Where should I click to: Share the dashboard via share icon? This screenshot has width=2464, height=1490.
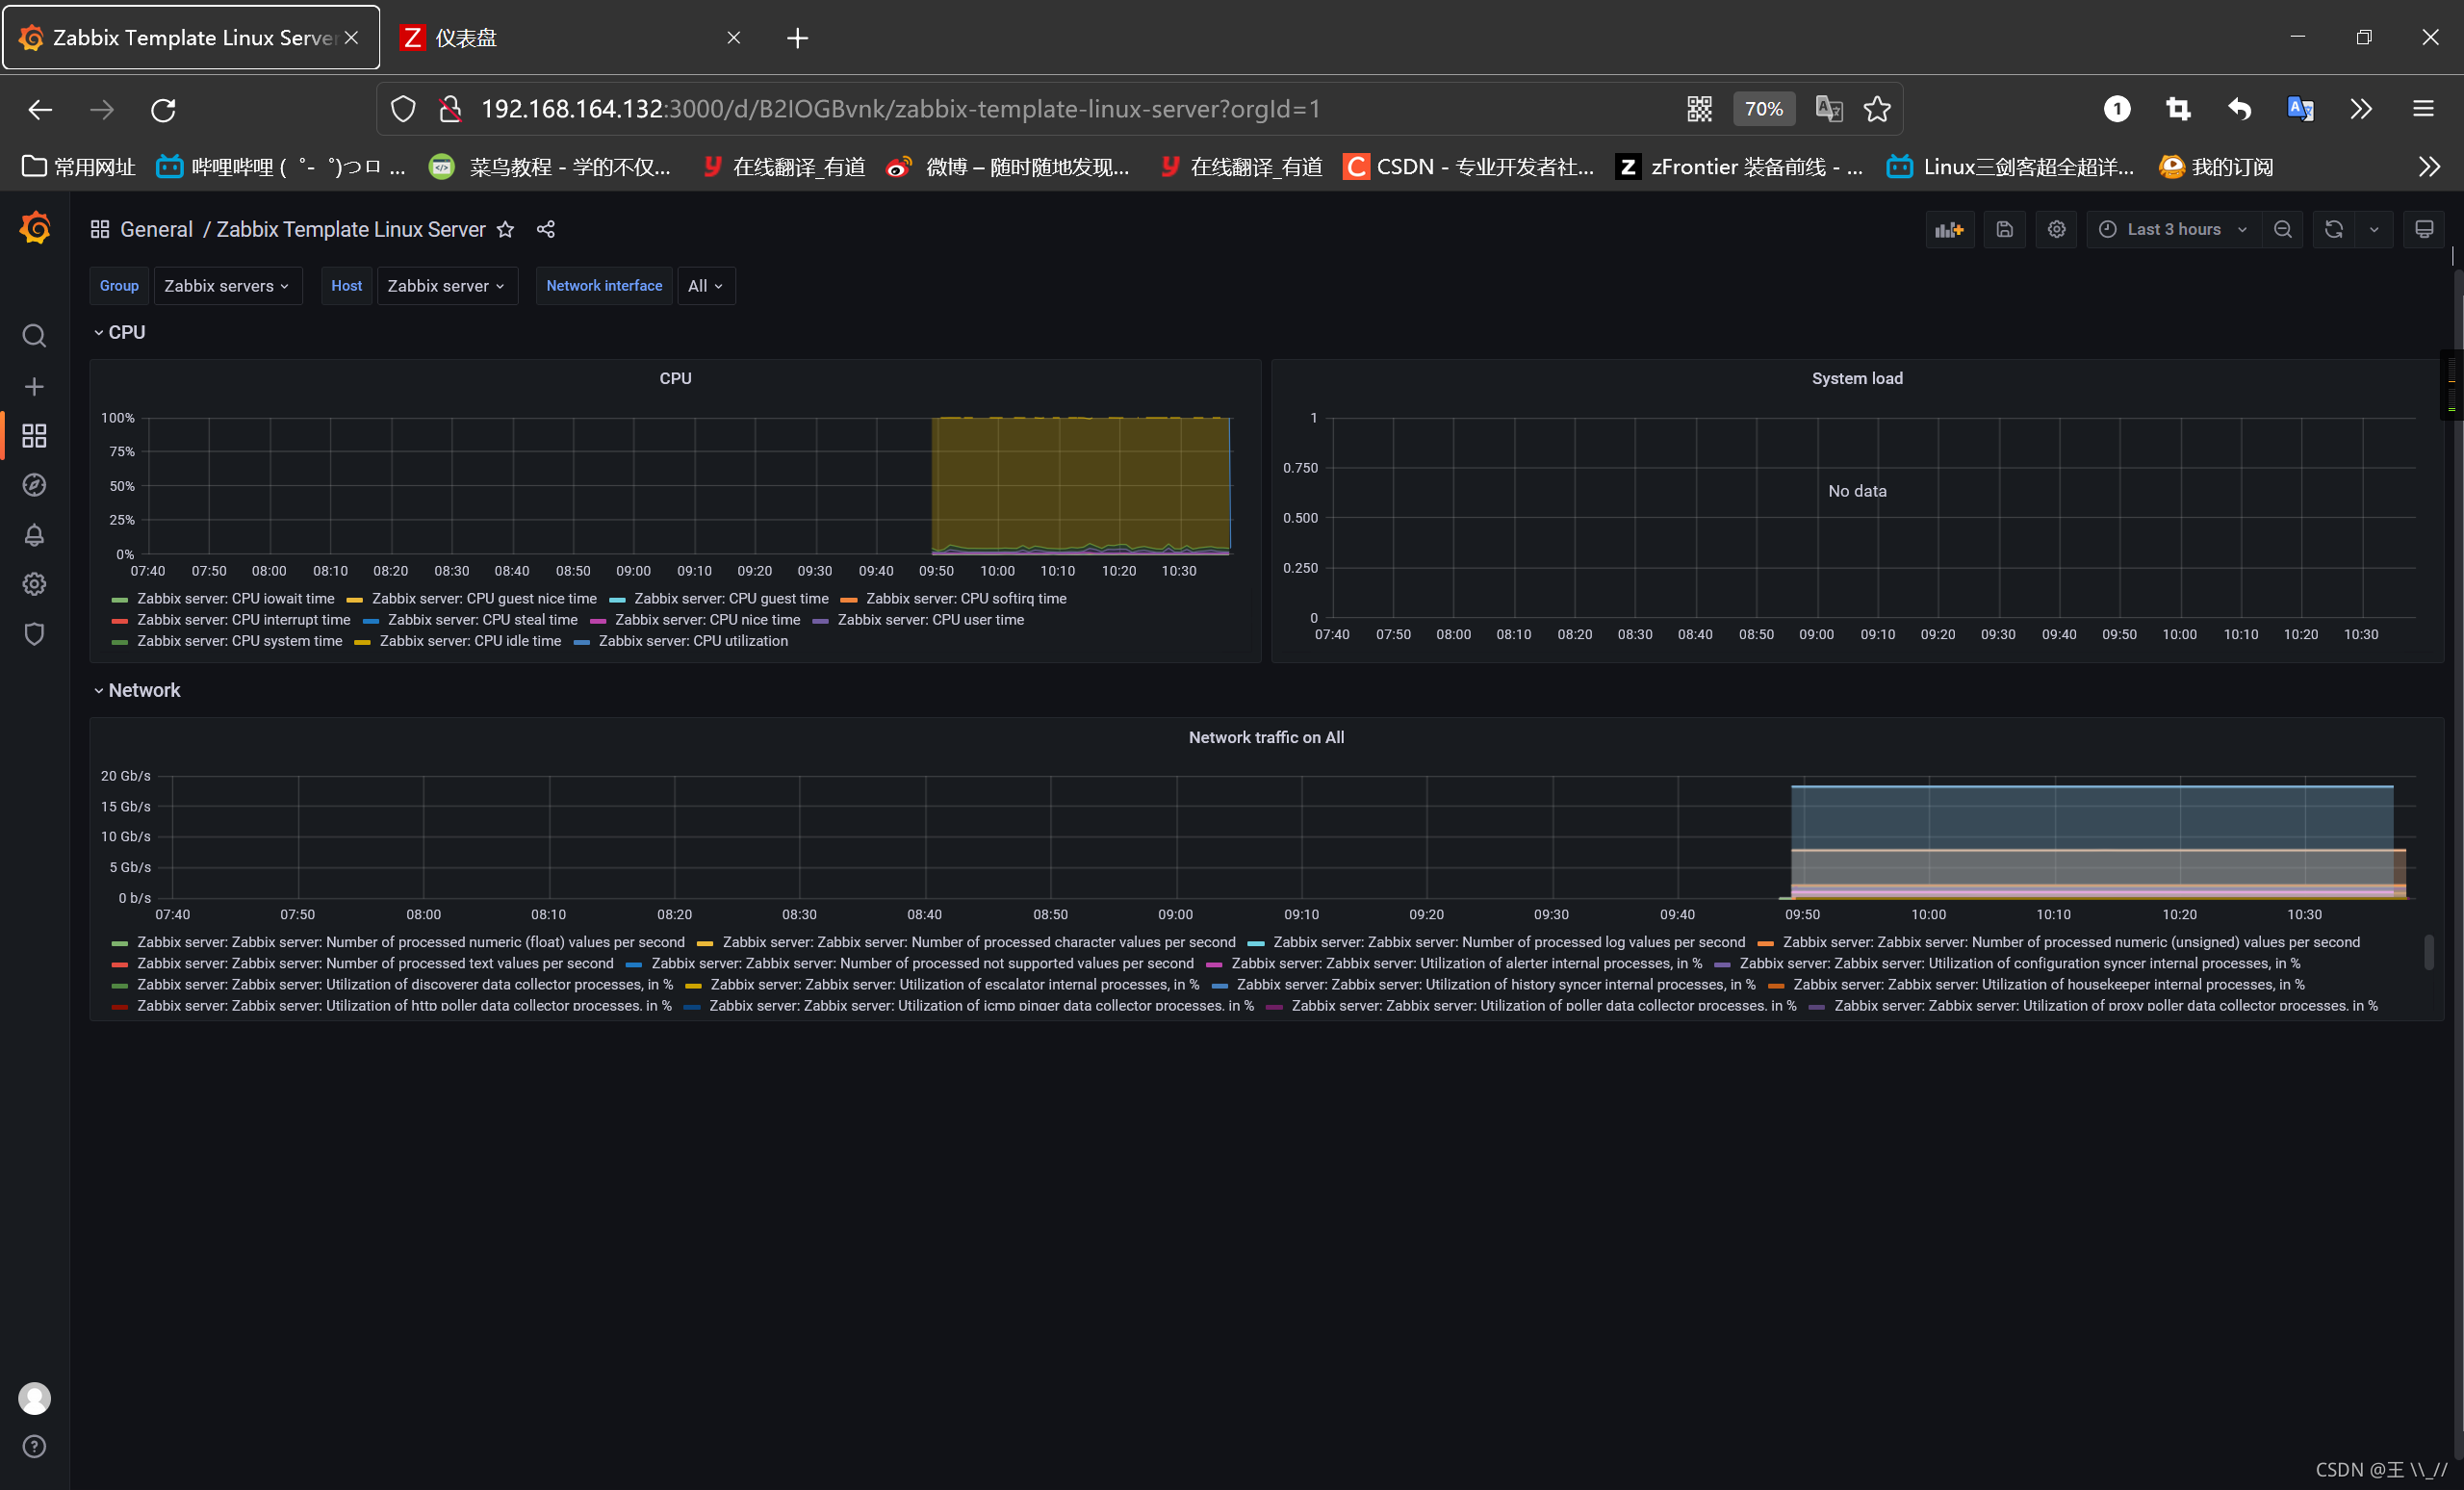pyautogui.click(x=545, y=229)
